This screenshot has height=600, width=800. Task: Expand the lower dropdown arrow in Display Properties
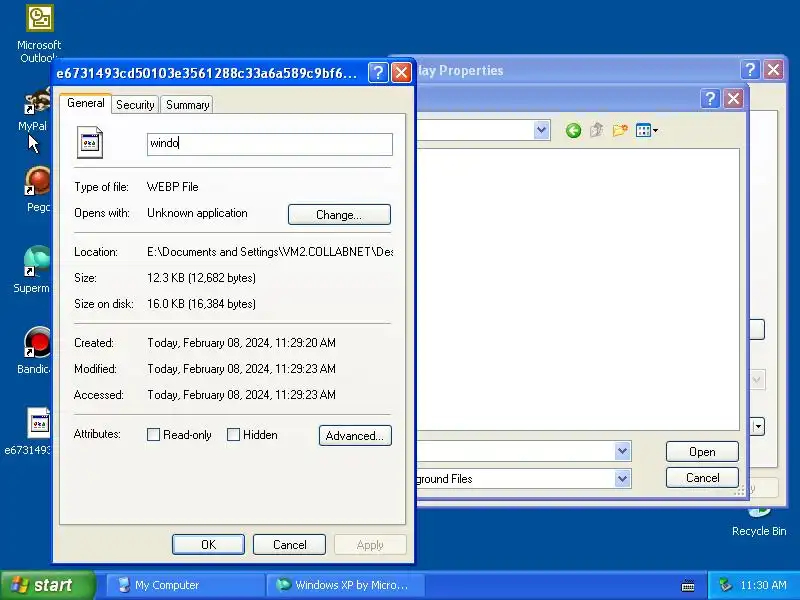coord(758,426)
